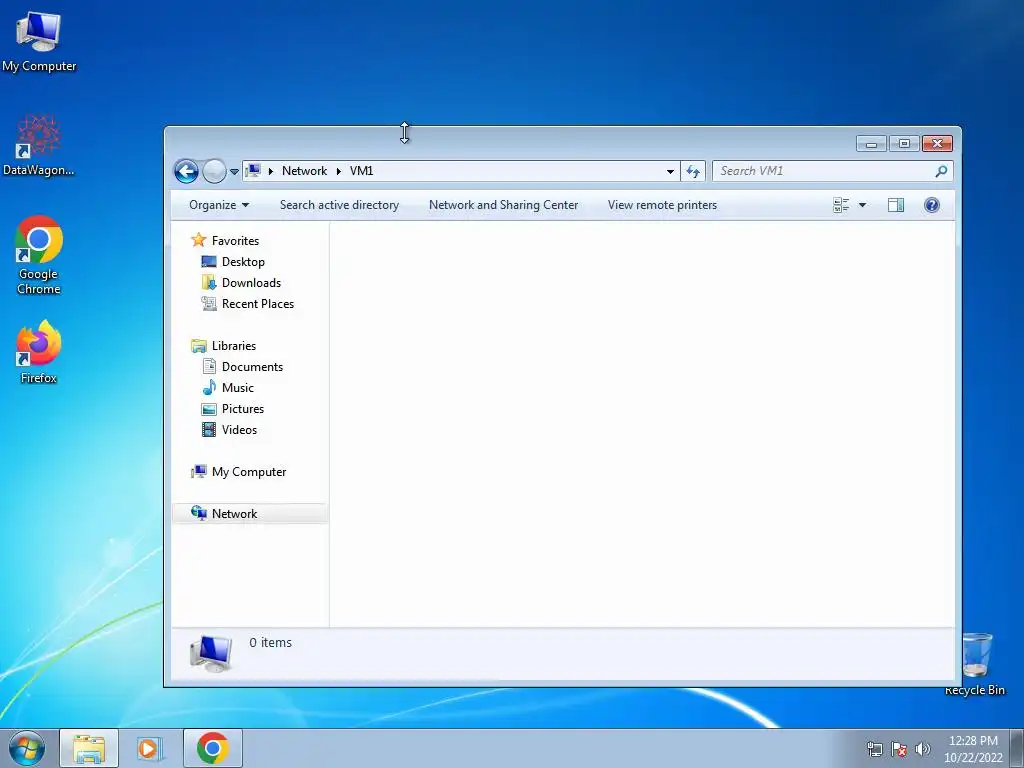Click Chrome taskbar button

coord(213,748)
